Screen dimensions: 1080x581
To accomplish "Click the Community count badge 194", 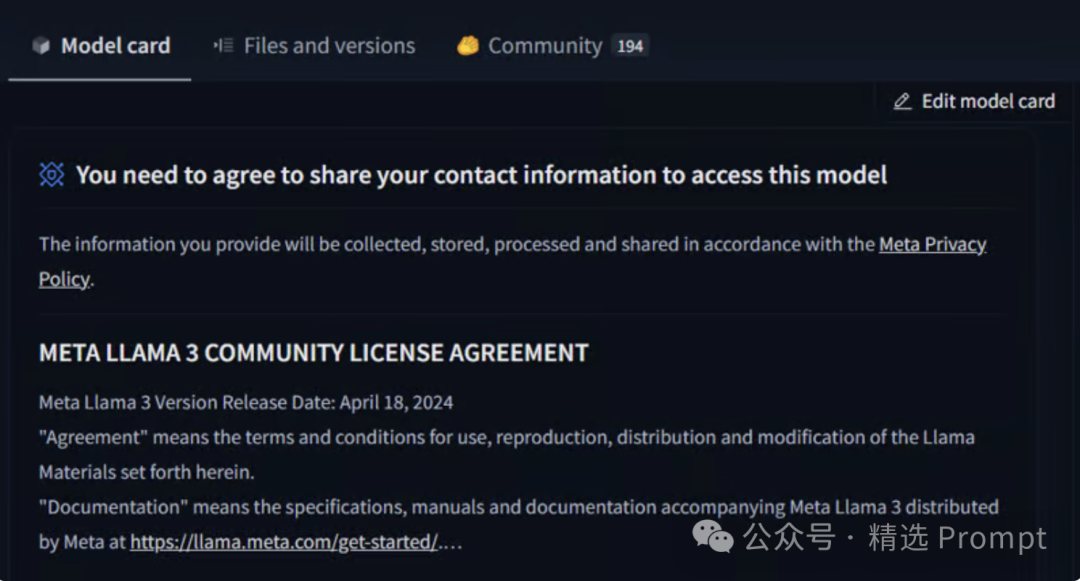I will pos(630,46).
